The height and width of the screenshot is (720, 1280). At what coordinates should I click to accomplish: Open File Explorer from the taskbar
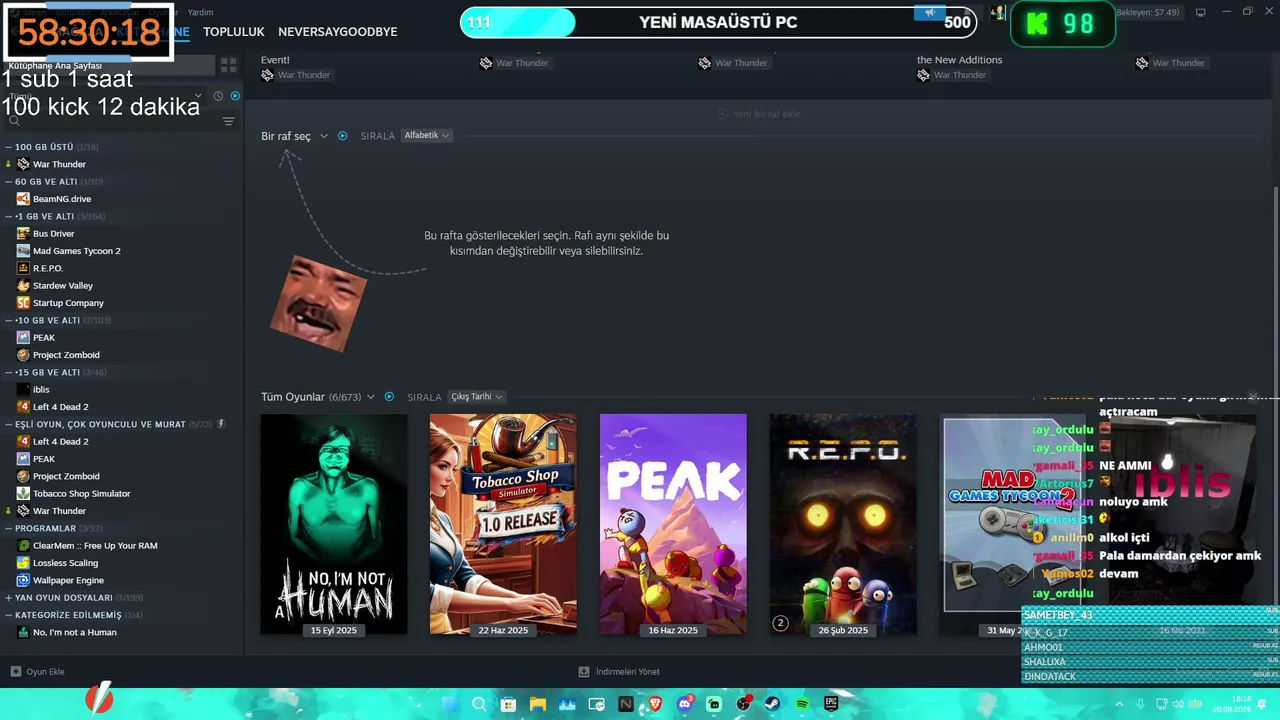pyautogui.click(x=538, y=705)
